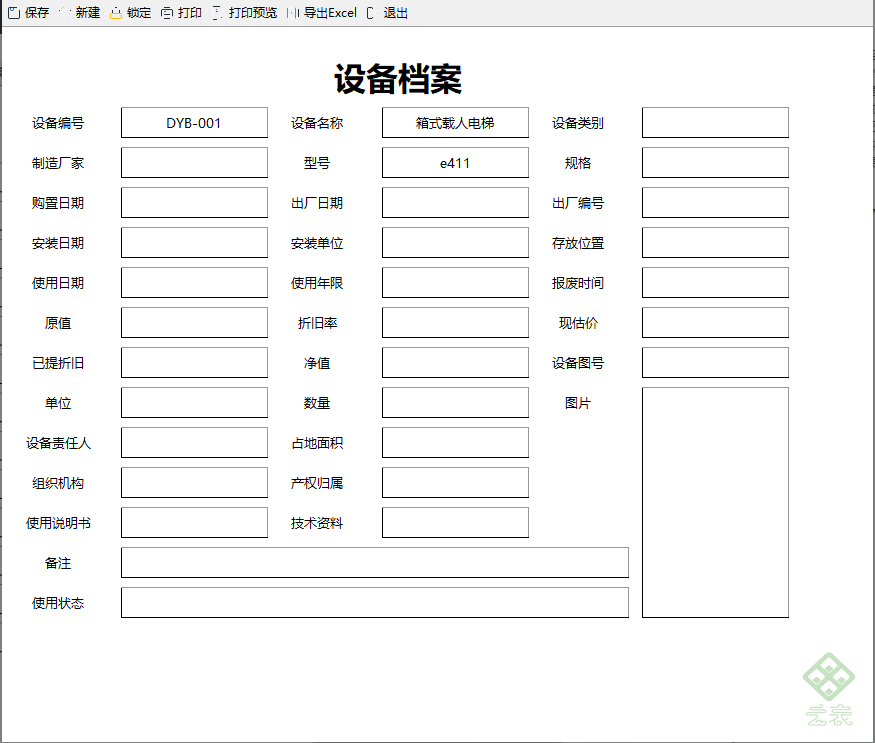Focus the 使用日期 input field
The width and height of the screenshot is (875, 743).
pos(194,282)
